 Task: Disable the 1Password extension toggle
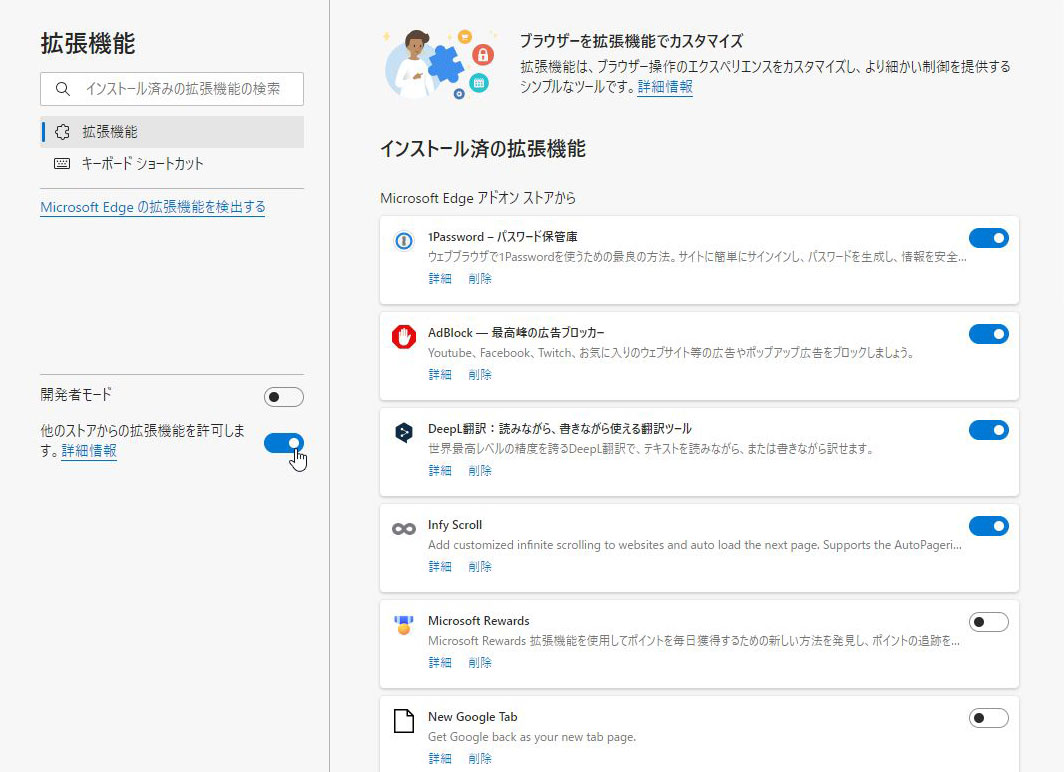[988, 238]
